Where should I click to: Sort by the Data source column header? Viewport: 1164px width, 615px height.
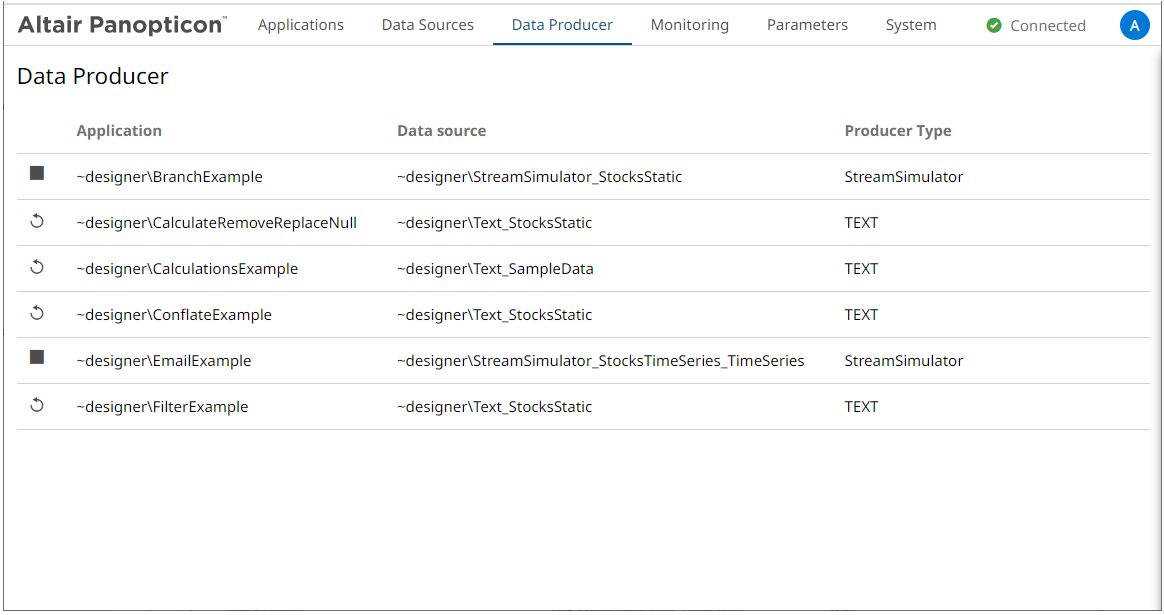click(441, 131)
